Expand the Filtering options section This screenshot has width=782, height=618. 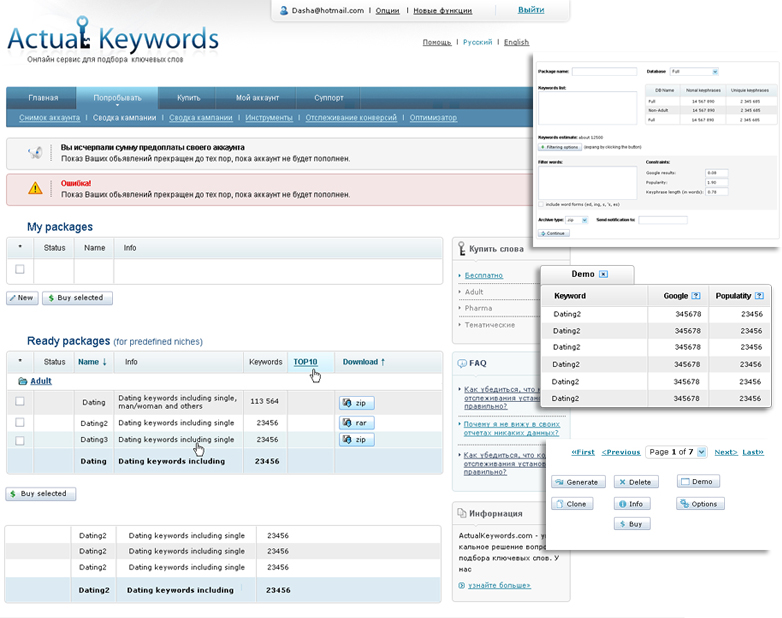(560, 147)
